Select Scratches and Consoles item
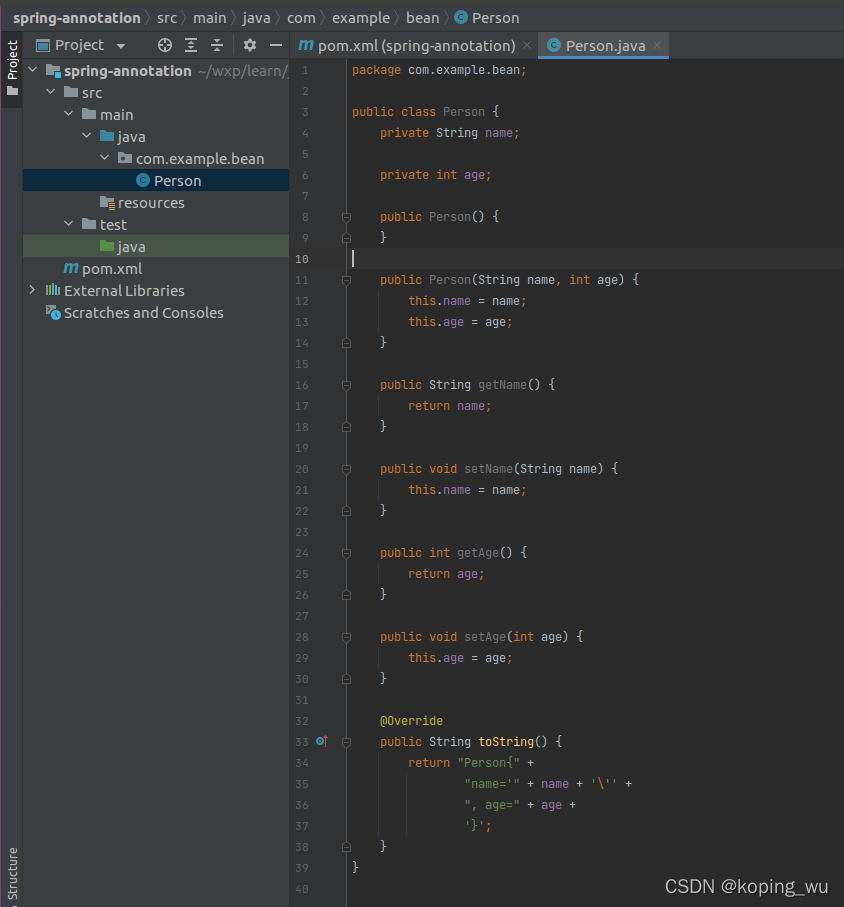Screen dimensions: 844x907 point(156,312)
